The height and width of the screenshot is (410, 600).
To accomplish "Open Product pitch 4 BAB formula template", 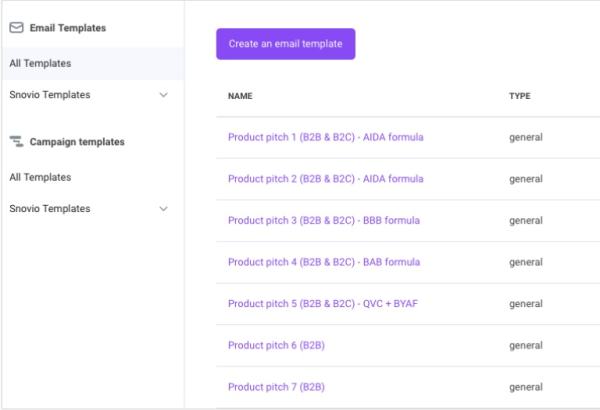I will coord(323,262).
